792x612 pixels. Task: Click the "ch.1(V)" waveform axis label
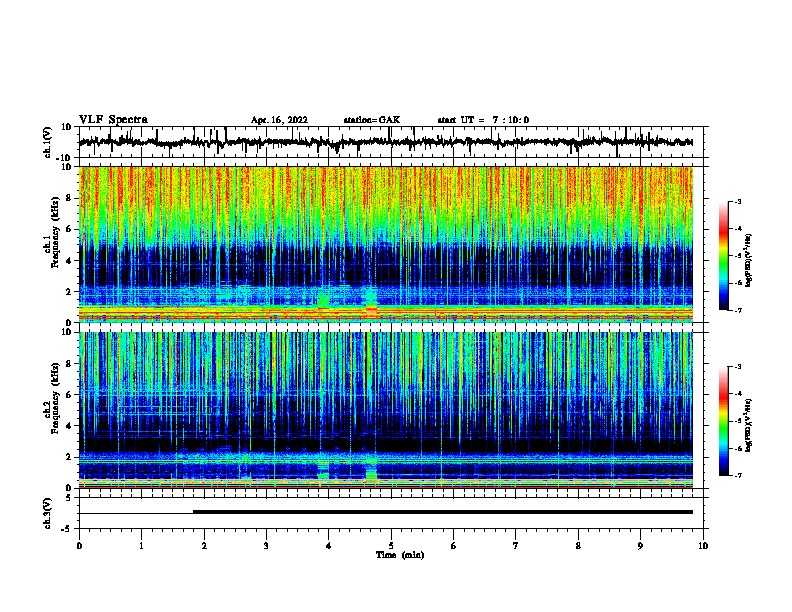pos(48,142)
